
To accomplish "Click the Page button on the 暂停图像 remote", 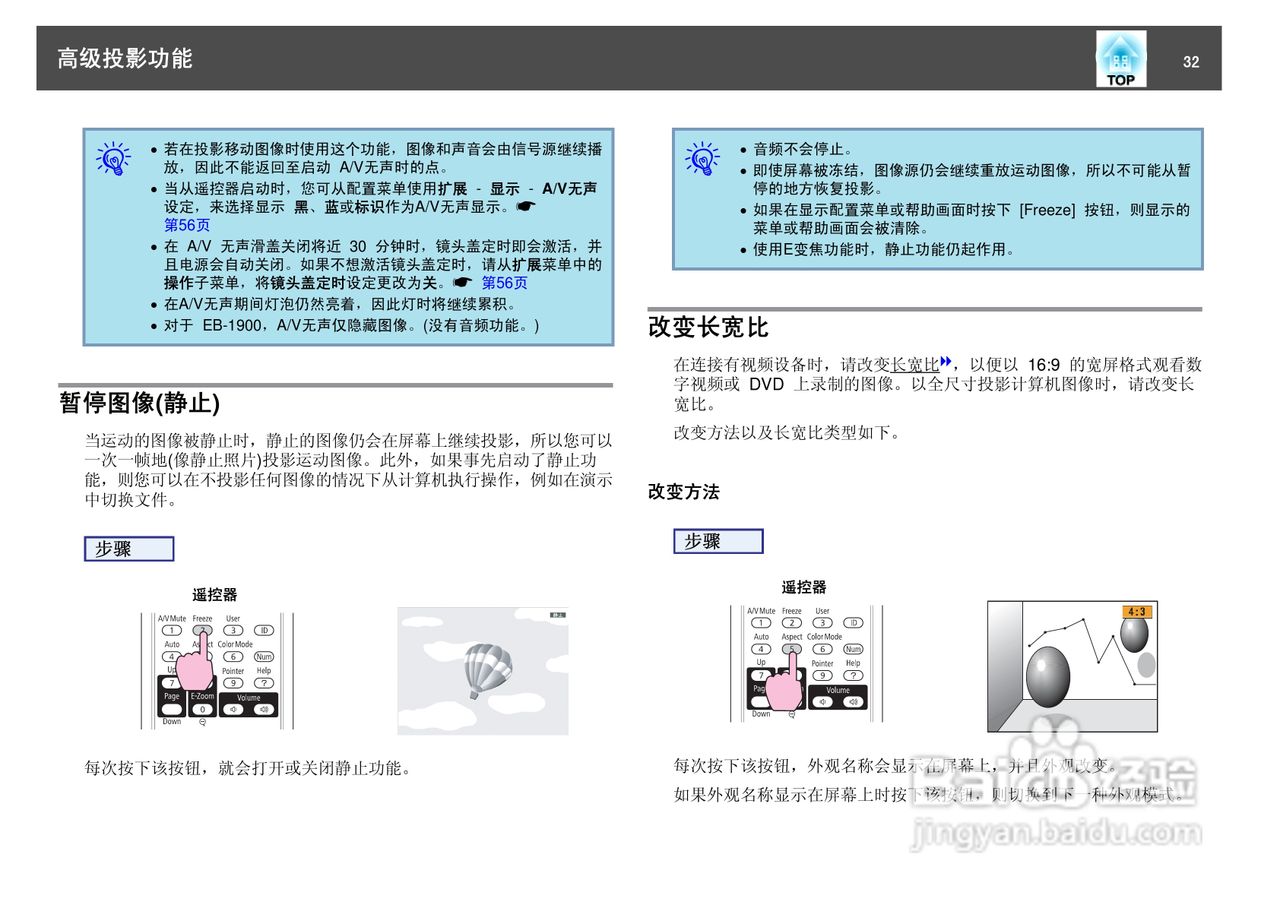I will point(172,709).
